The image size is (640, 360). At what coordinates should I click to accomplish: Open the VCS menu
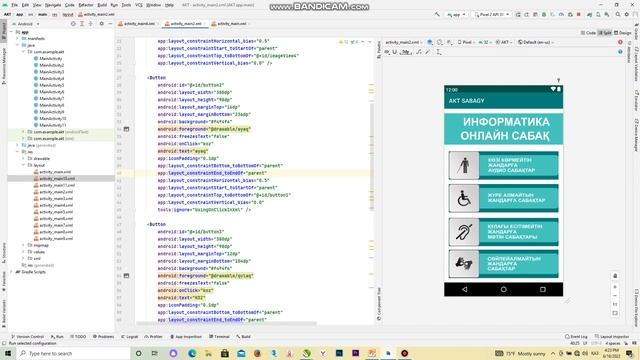[139, 5]
